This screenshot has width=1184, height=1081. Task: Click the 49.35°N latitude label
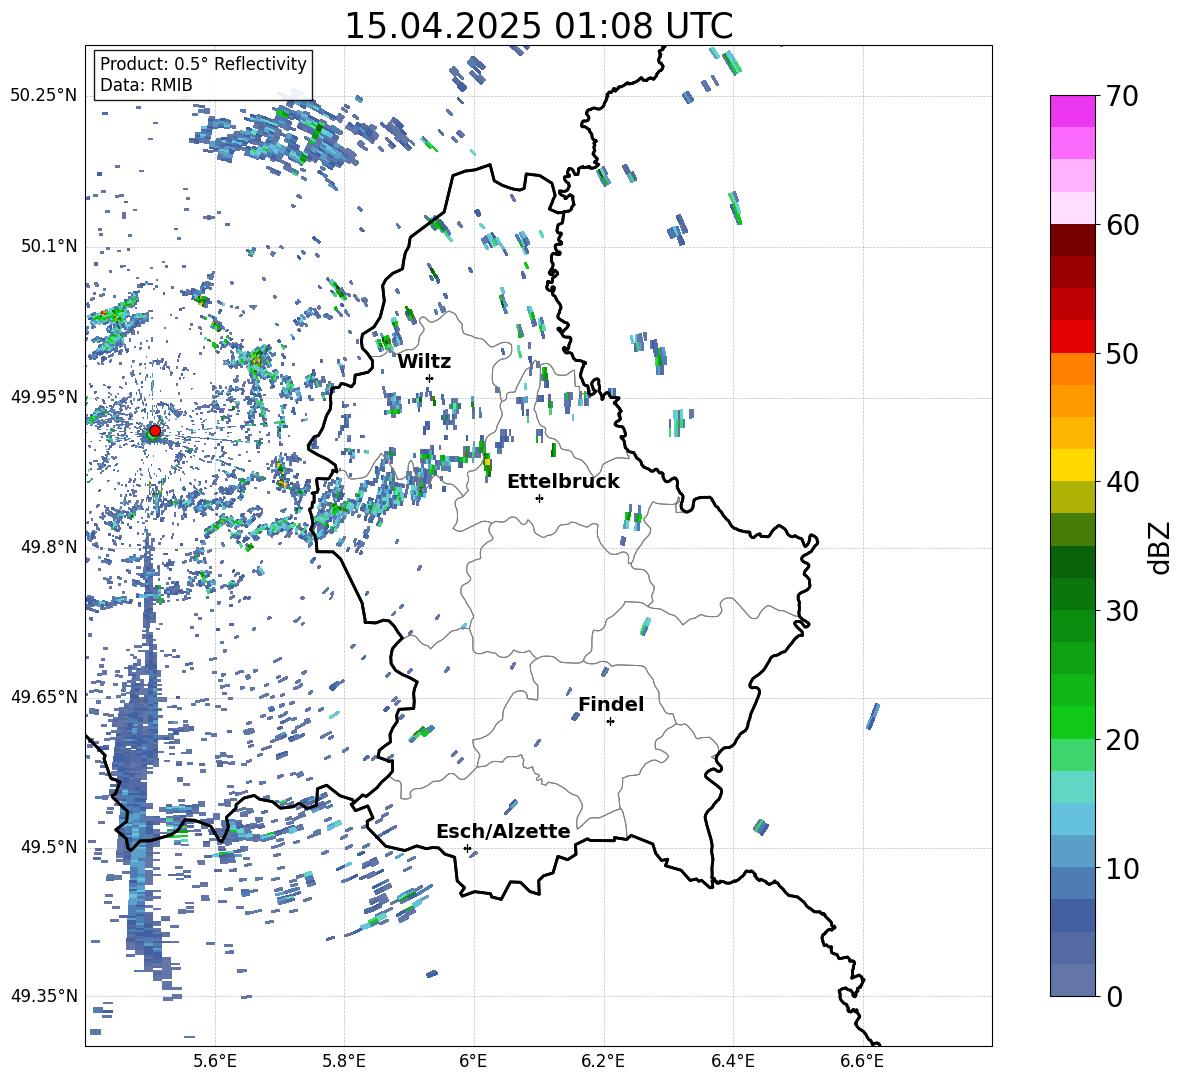point(44,996)
